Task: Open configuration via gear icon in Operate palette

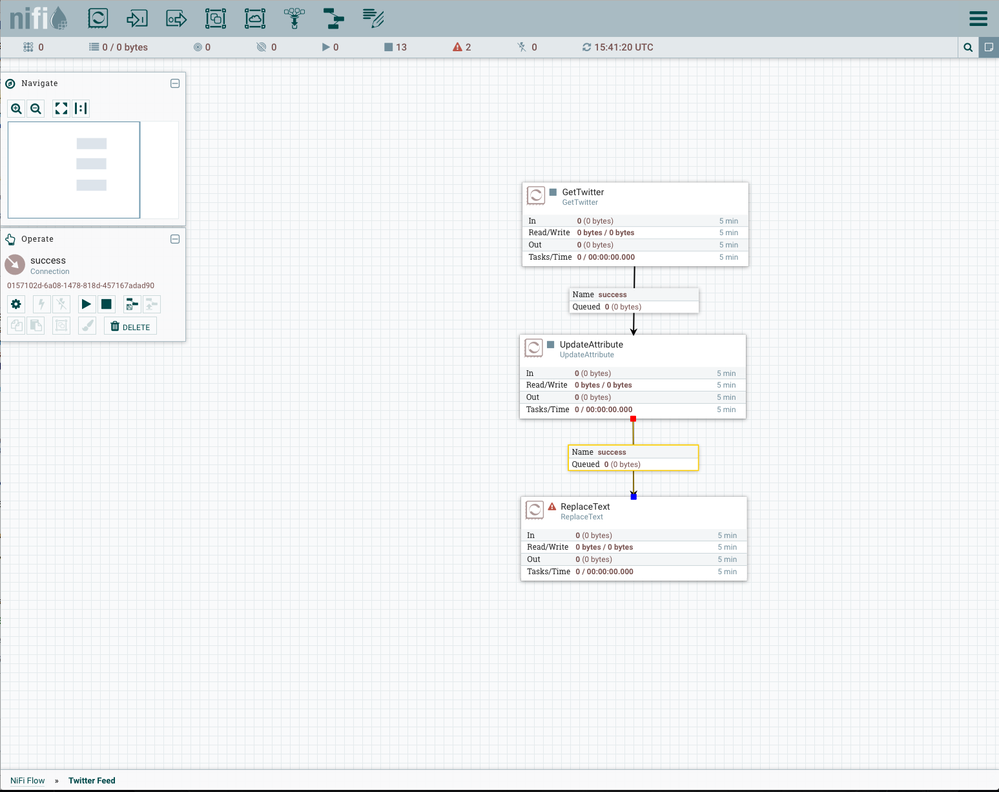Action: [15, 303]
